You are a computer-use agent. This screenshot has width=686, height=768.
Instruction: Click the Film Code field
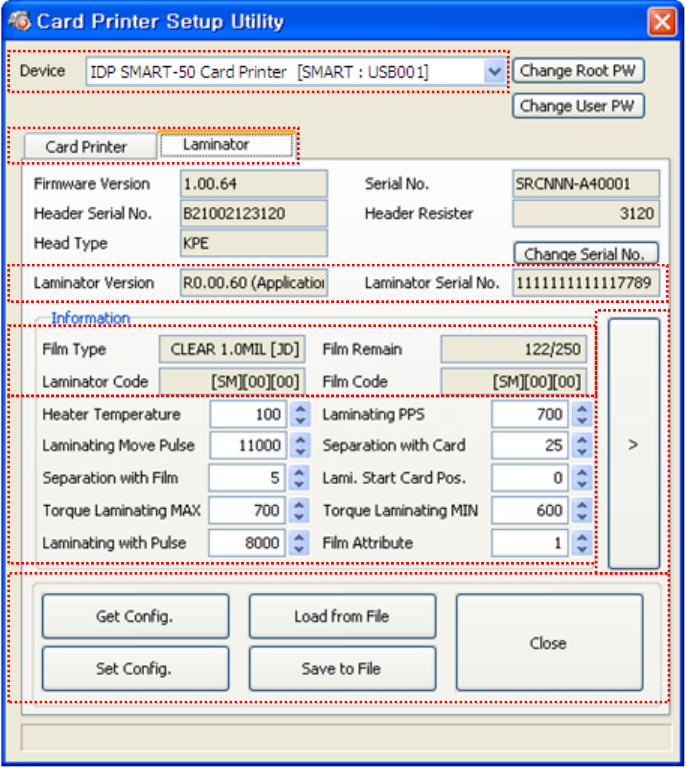[514, 382]
